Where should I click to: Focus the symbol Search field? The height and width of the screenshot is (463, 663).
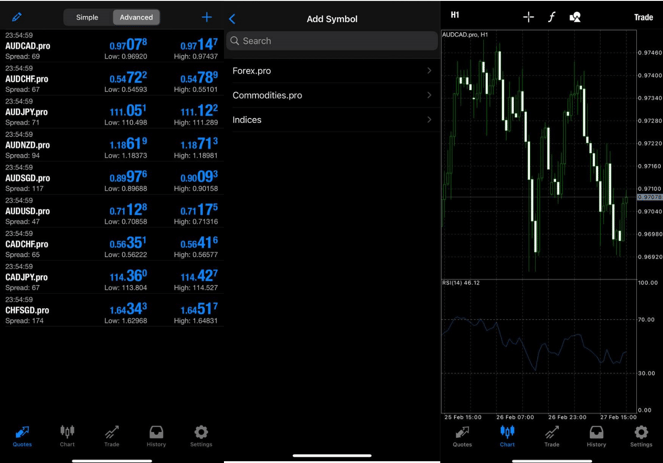pyautogui.click(x=332, y=41)
